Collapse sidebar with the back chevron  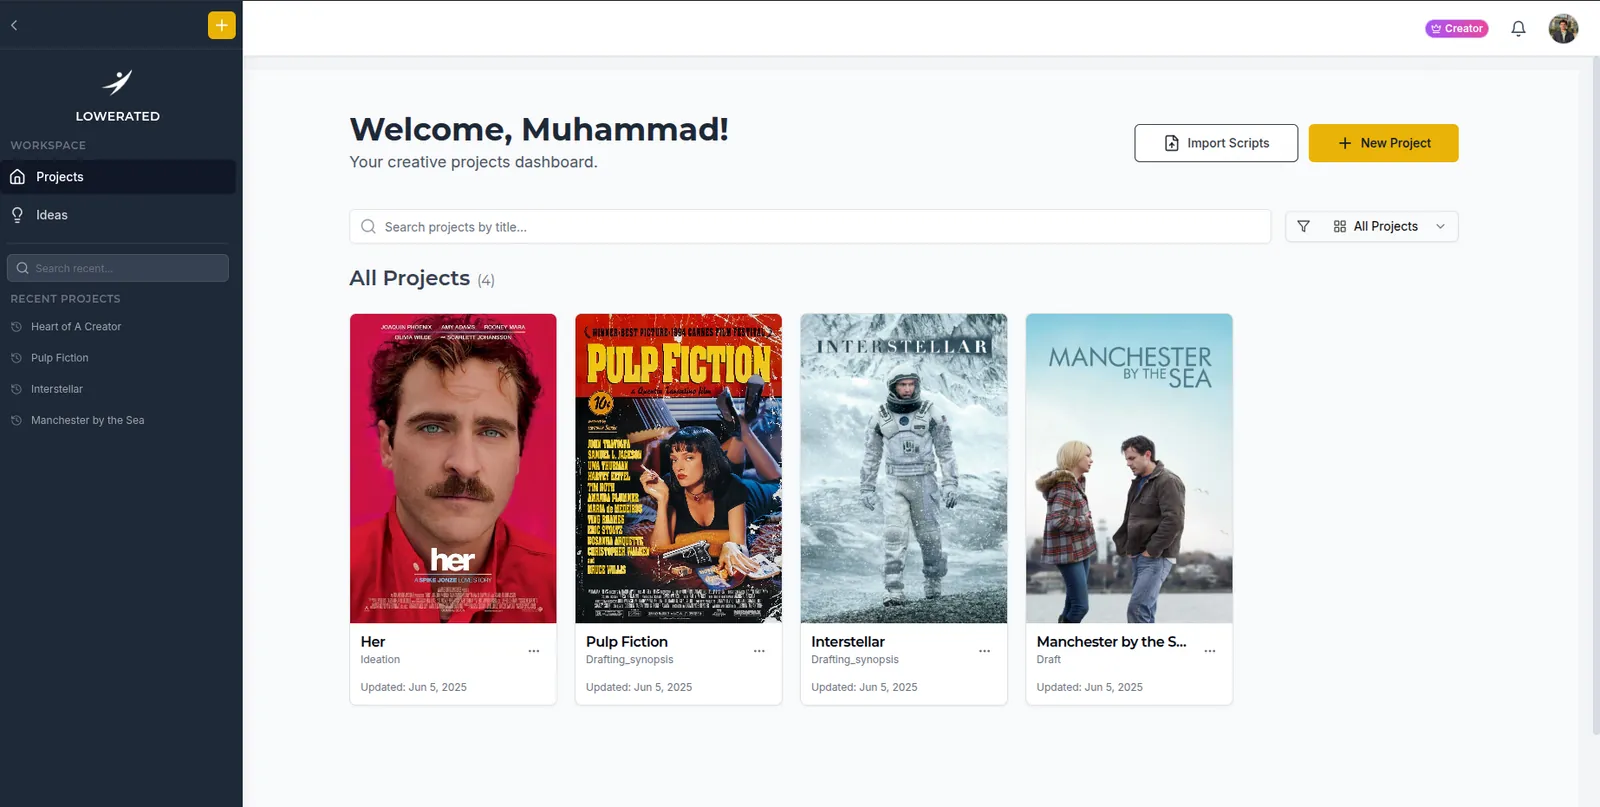(14, 25)
